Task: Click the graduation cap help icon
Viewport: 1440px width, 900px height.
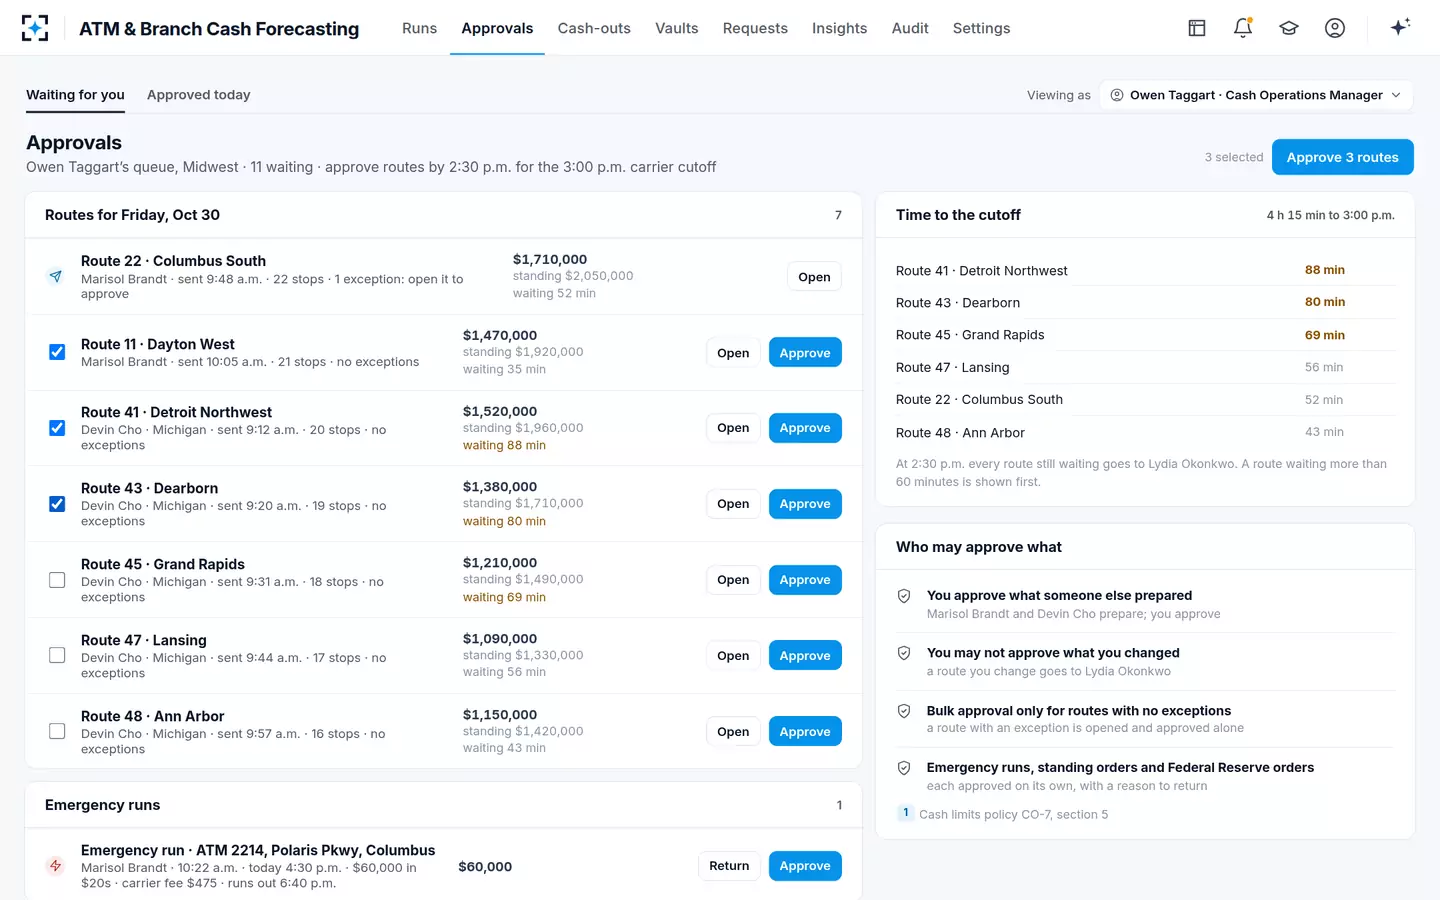Action: click(1289, 28)
